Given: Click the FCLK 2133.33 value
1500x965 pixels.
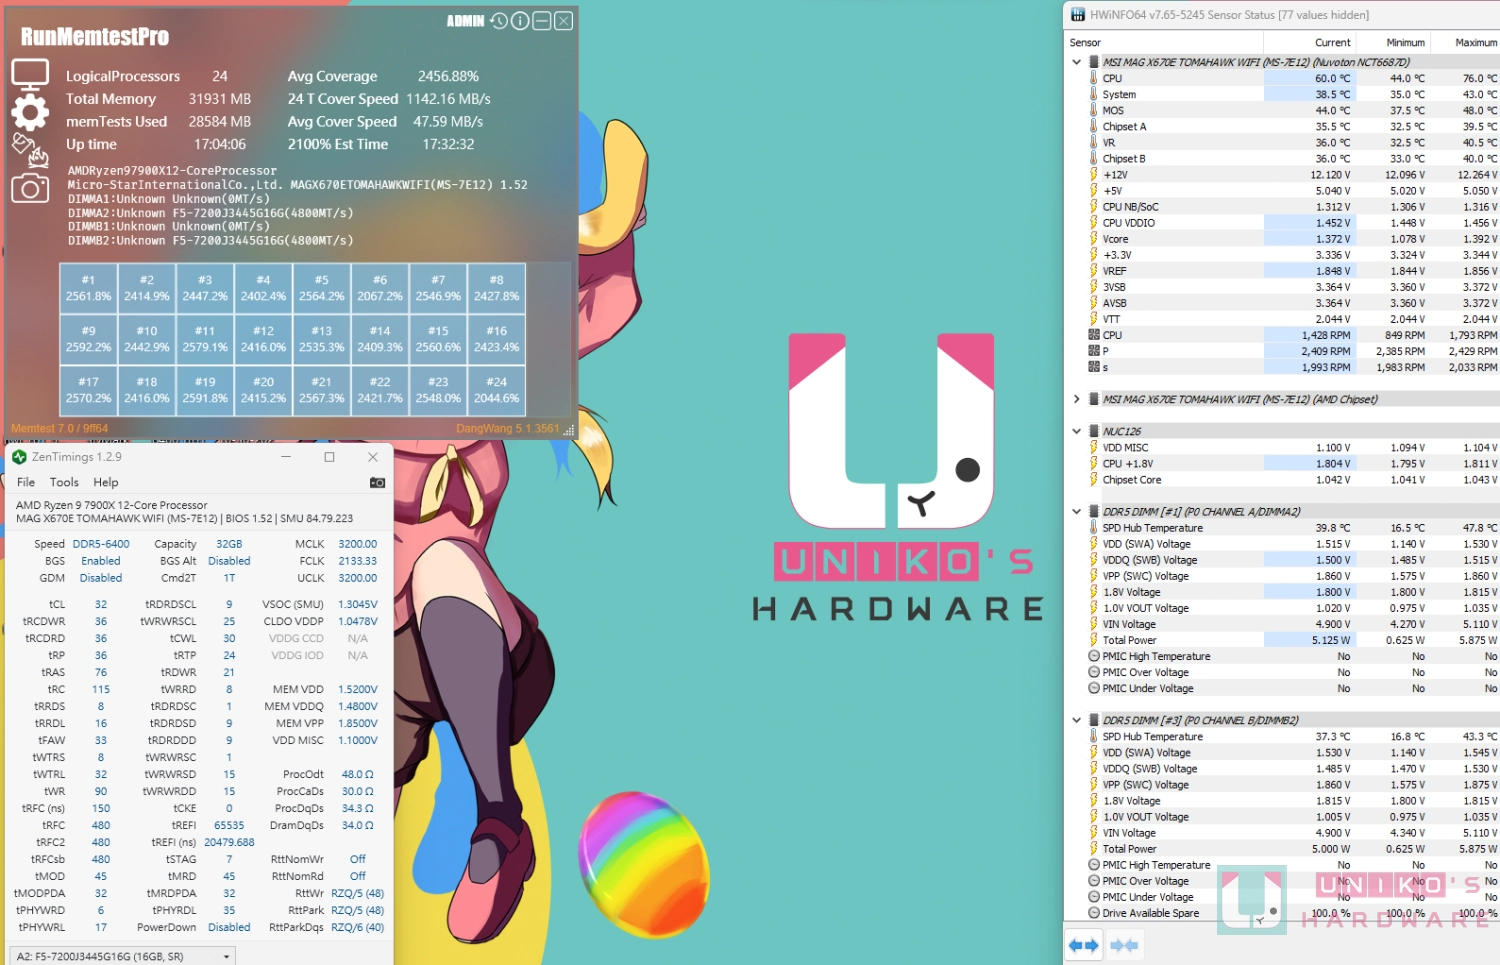Looking at the screenshot, I should coord(358,561).
